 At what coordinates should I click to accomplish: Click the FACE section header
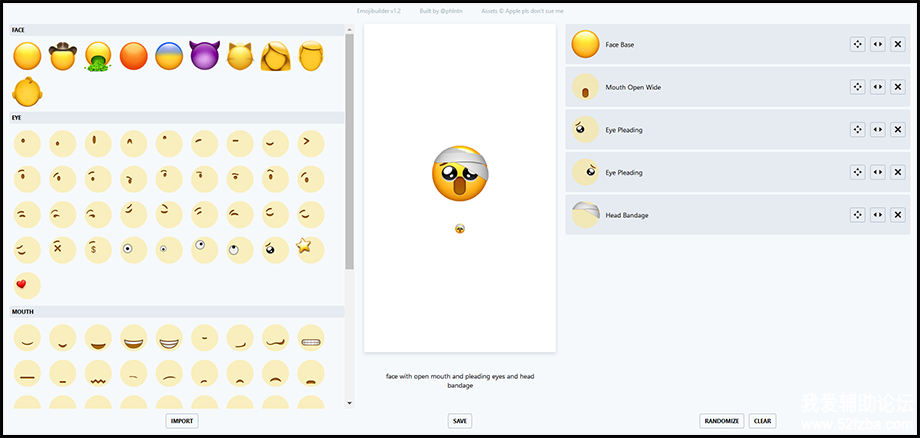click(177, 30)
